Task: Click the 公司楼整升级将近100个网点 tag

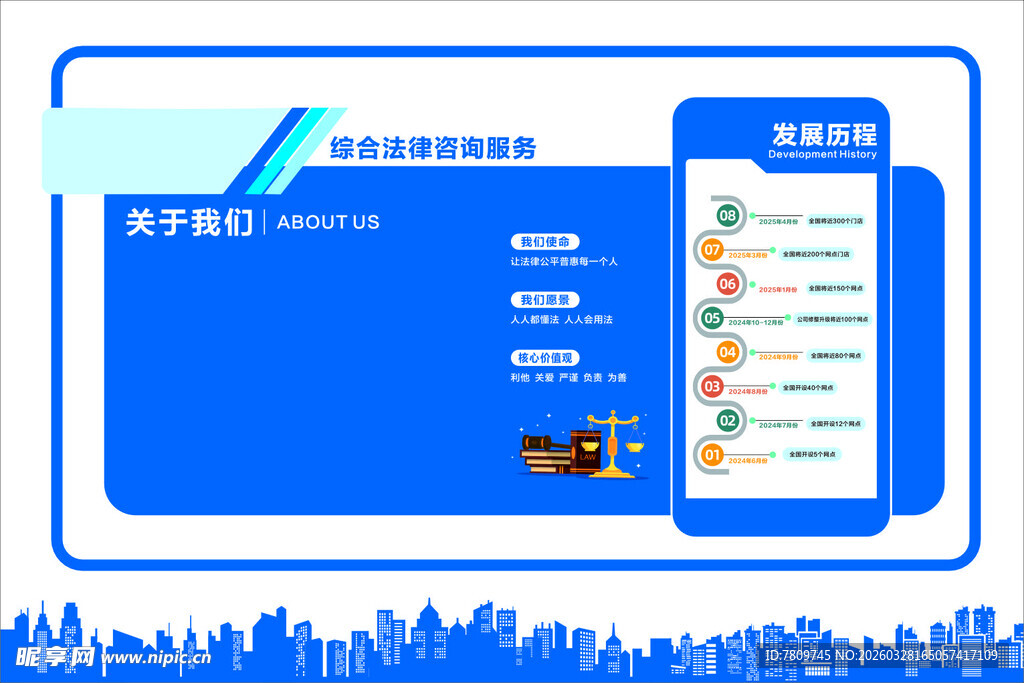Action: [x=832, y=319]
